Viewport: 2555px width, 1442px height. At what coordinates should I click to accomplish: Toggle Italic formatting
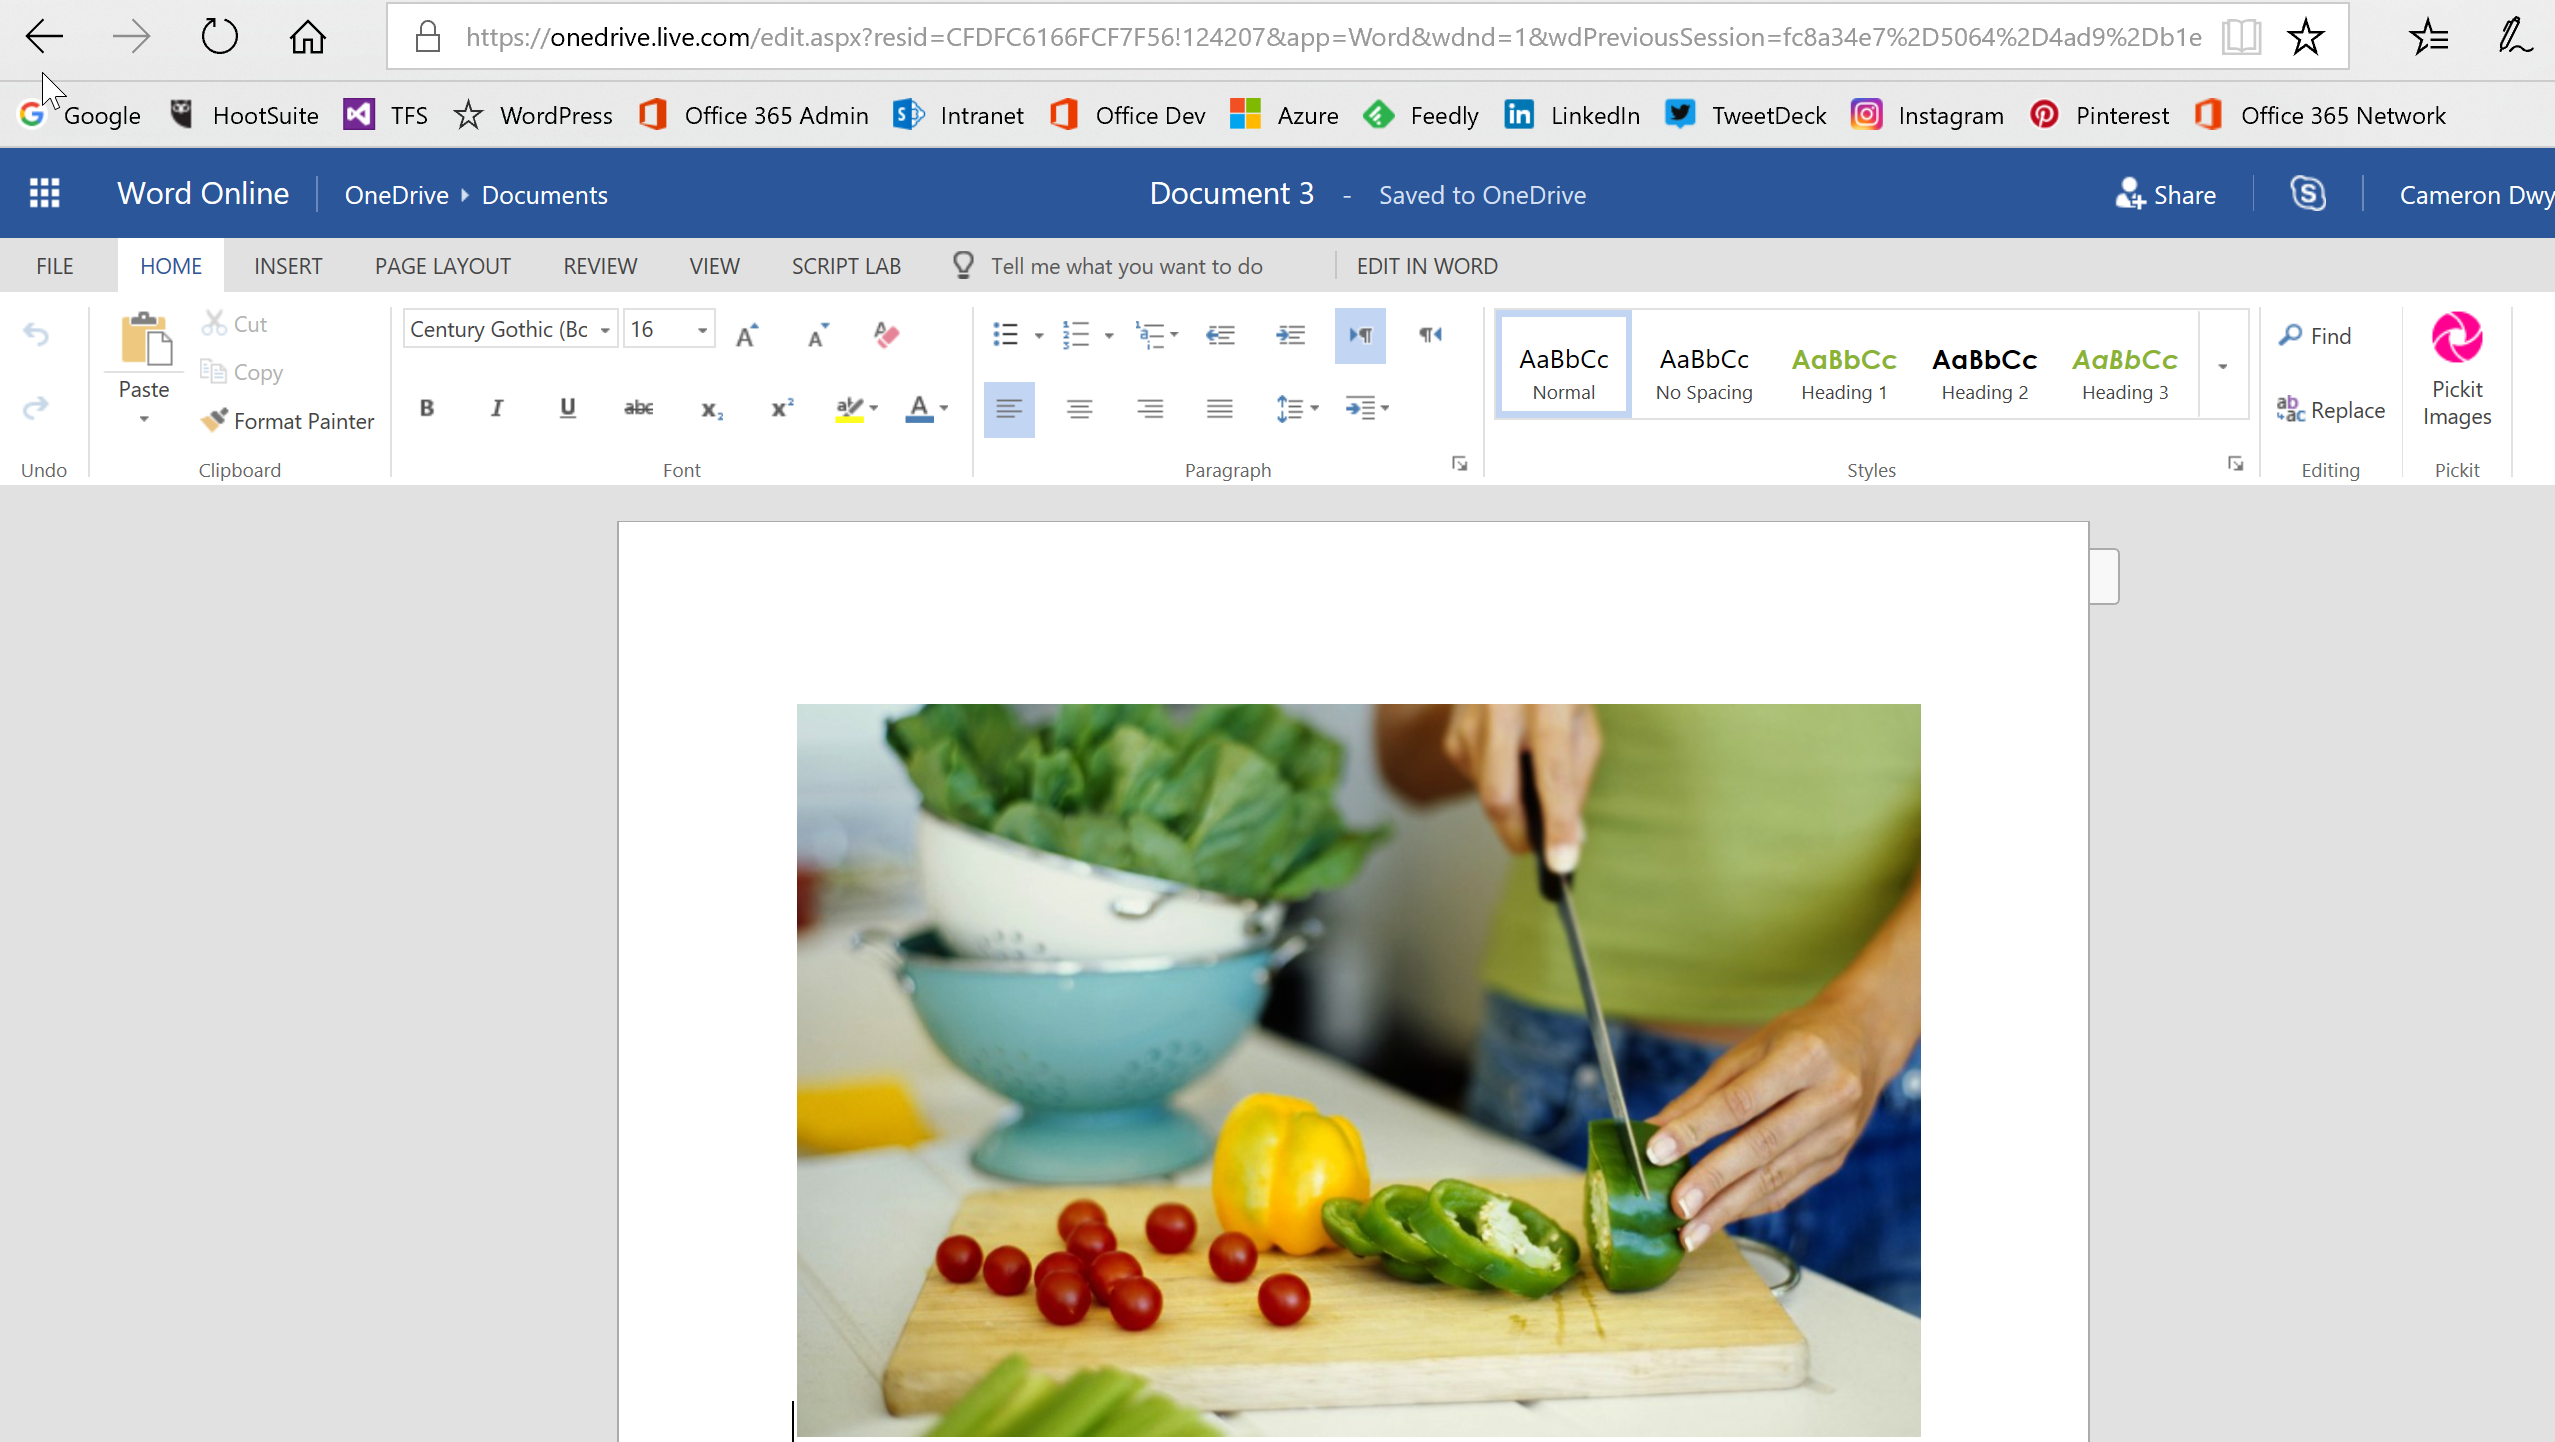coord(497,408)
